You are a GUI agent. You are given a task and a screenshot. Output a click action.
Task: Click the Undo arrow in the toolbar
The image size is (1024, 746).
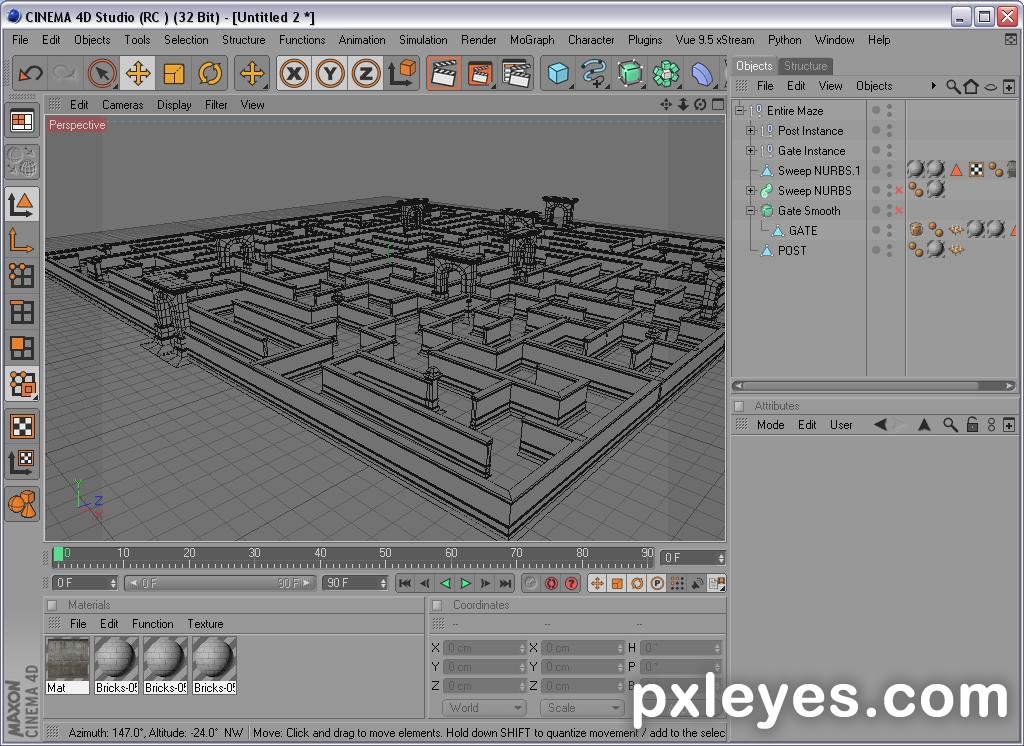(x=30, y=73)
